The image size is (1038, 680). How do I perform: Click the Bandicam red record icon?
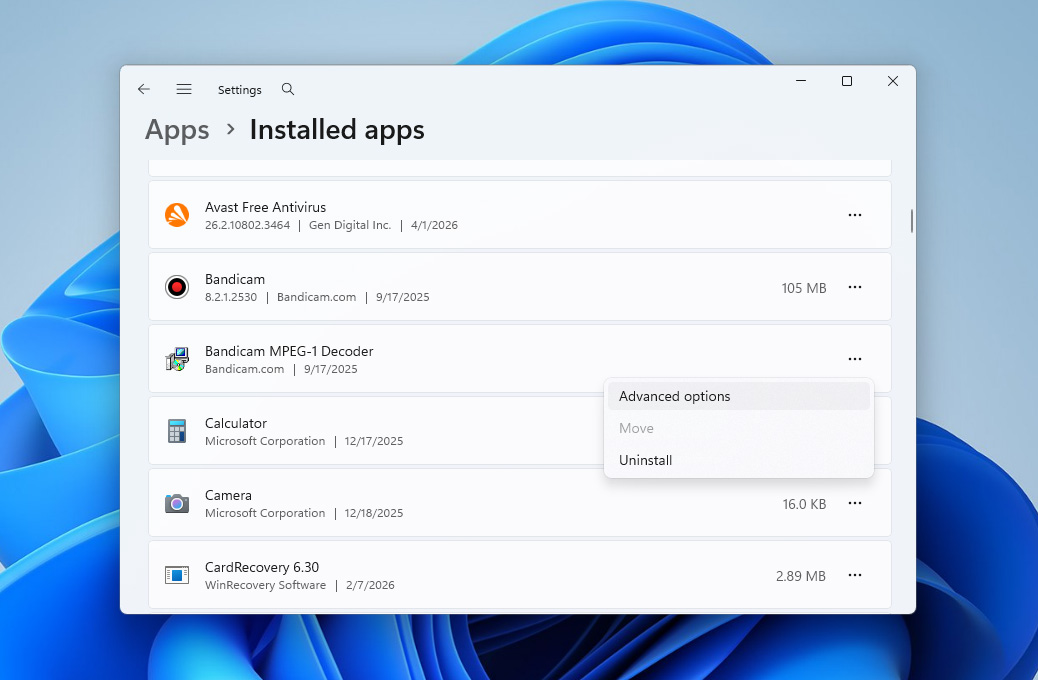(x=177, y=287)
